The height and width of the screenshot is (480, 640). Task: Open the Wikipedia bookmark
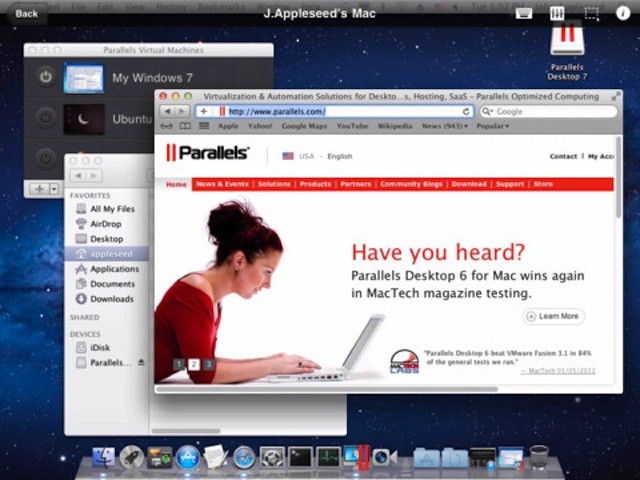[x=395, y=126]
